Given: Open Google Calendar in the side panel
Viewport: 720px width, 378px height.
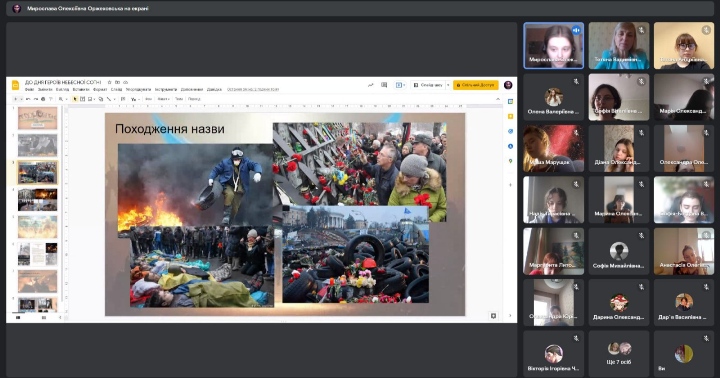Looking at the screenshot, I should pyautogui.click(x=510, y=102).
